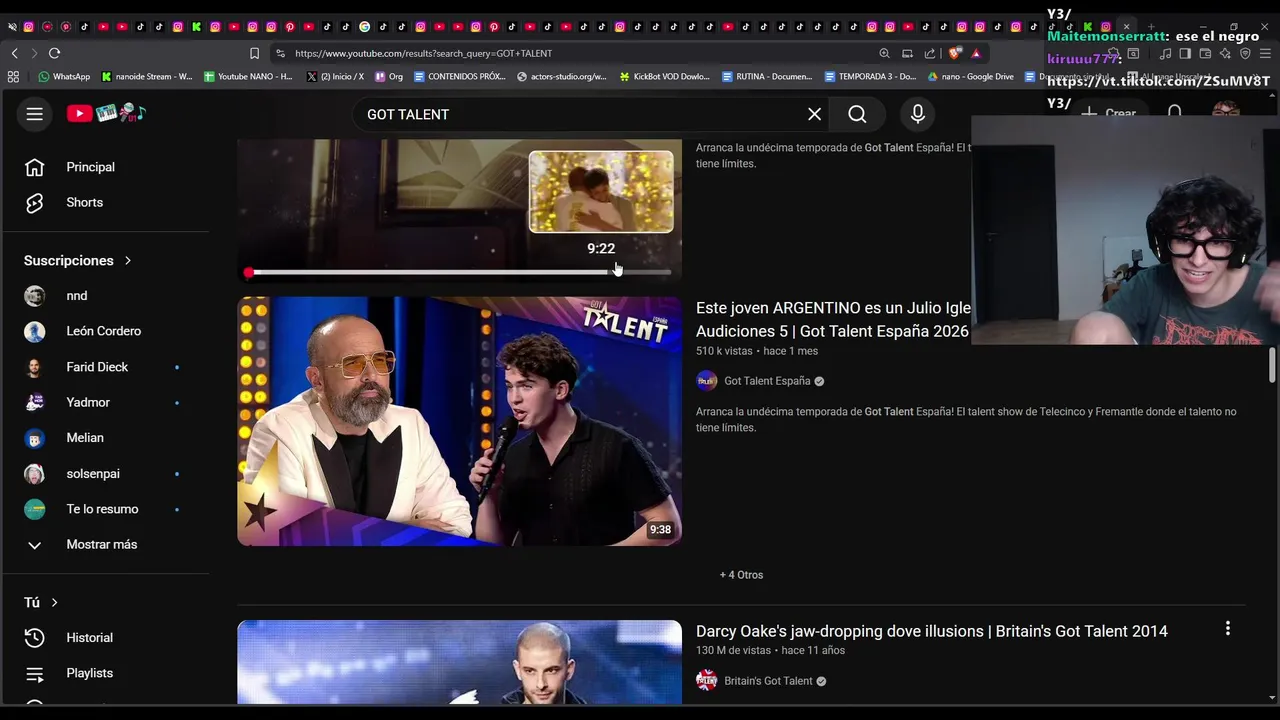The height and width of the screenshot is (720, 1280).
Task: Open the Got Talent España channel link
Action: 767,381
